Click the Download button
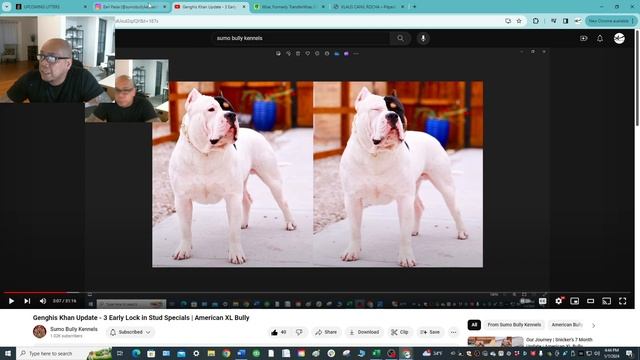 coord(364,332)
